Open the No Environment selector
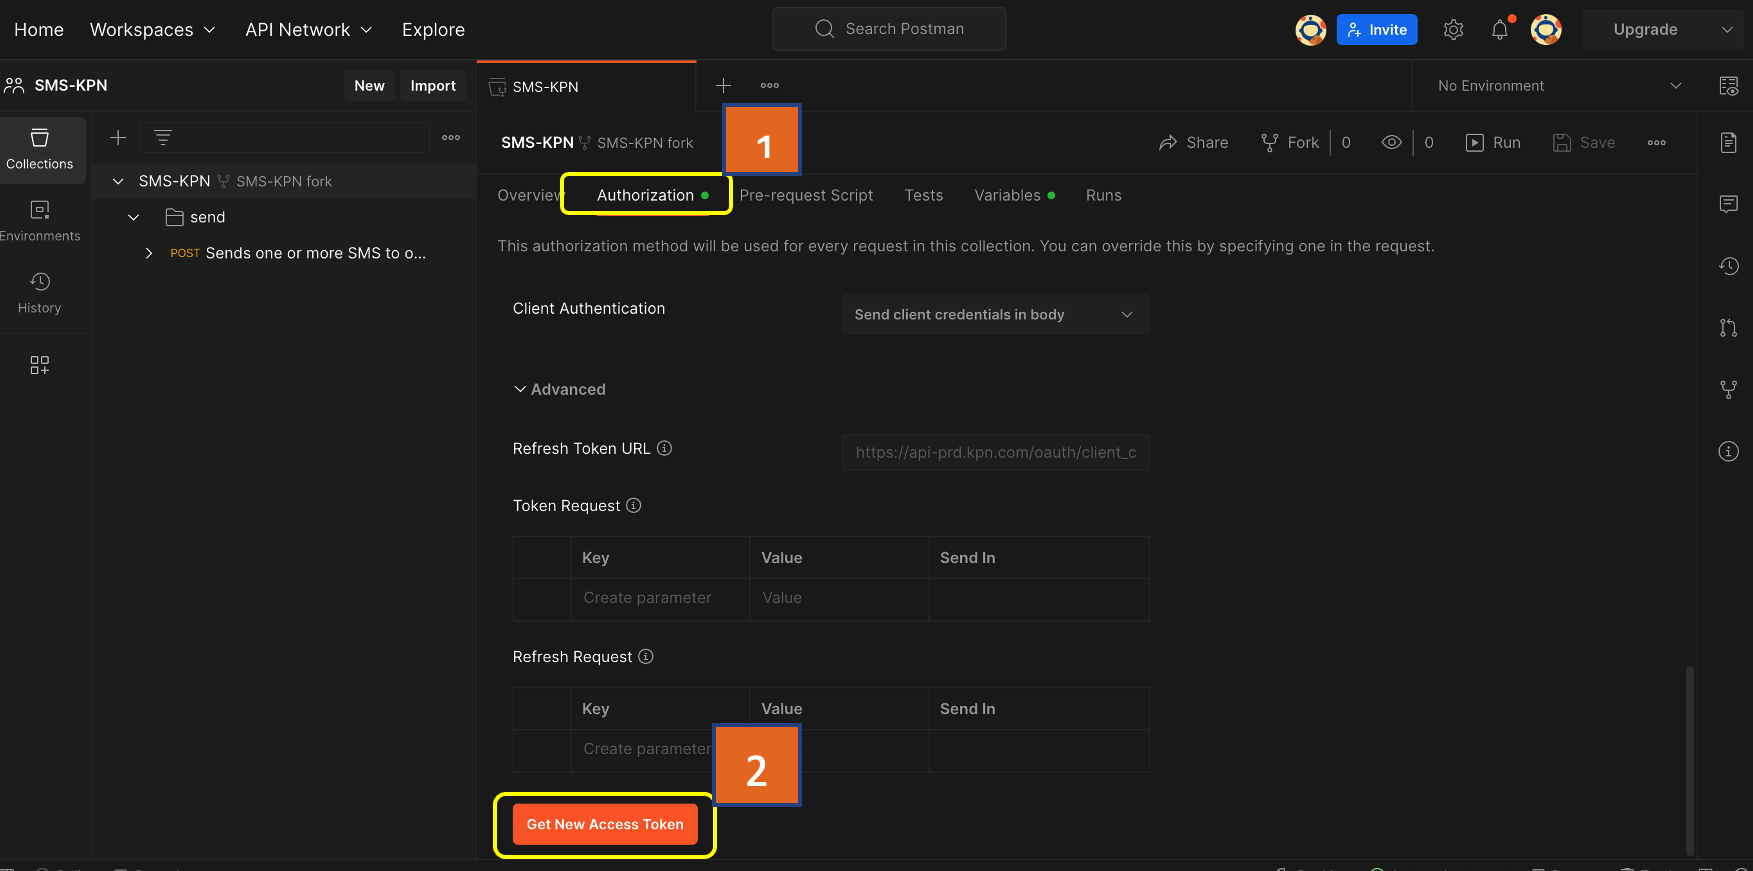Viewport: 1753px width, 871px height. tap(1559, 86)
